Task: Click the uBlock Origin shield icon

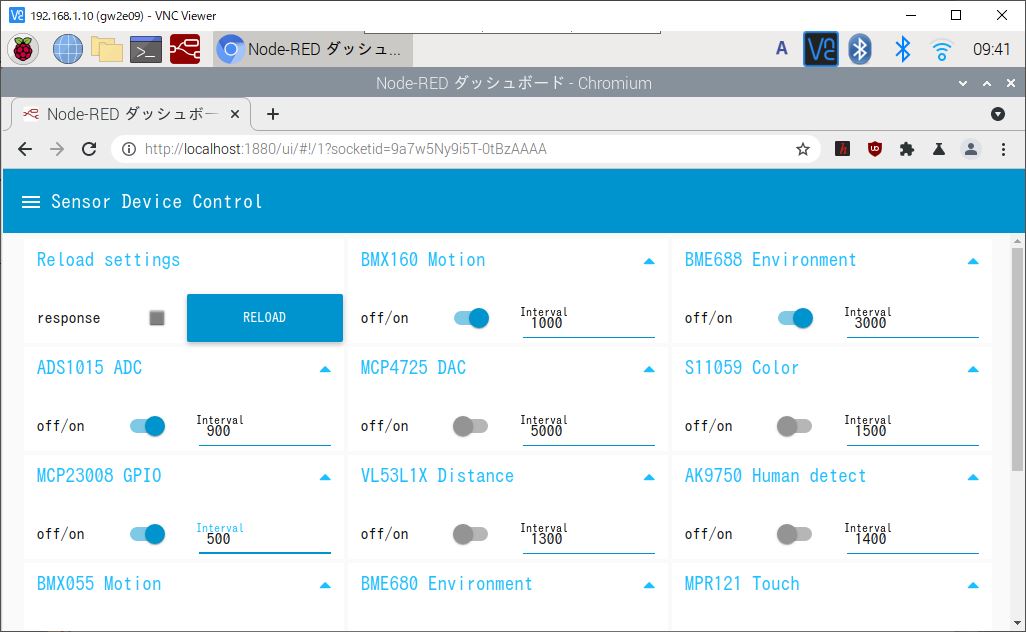Action: tap(875, 149)
